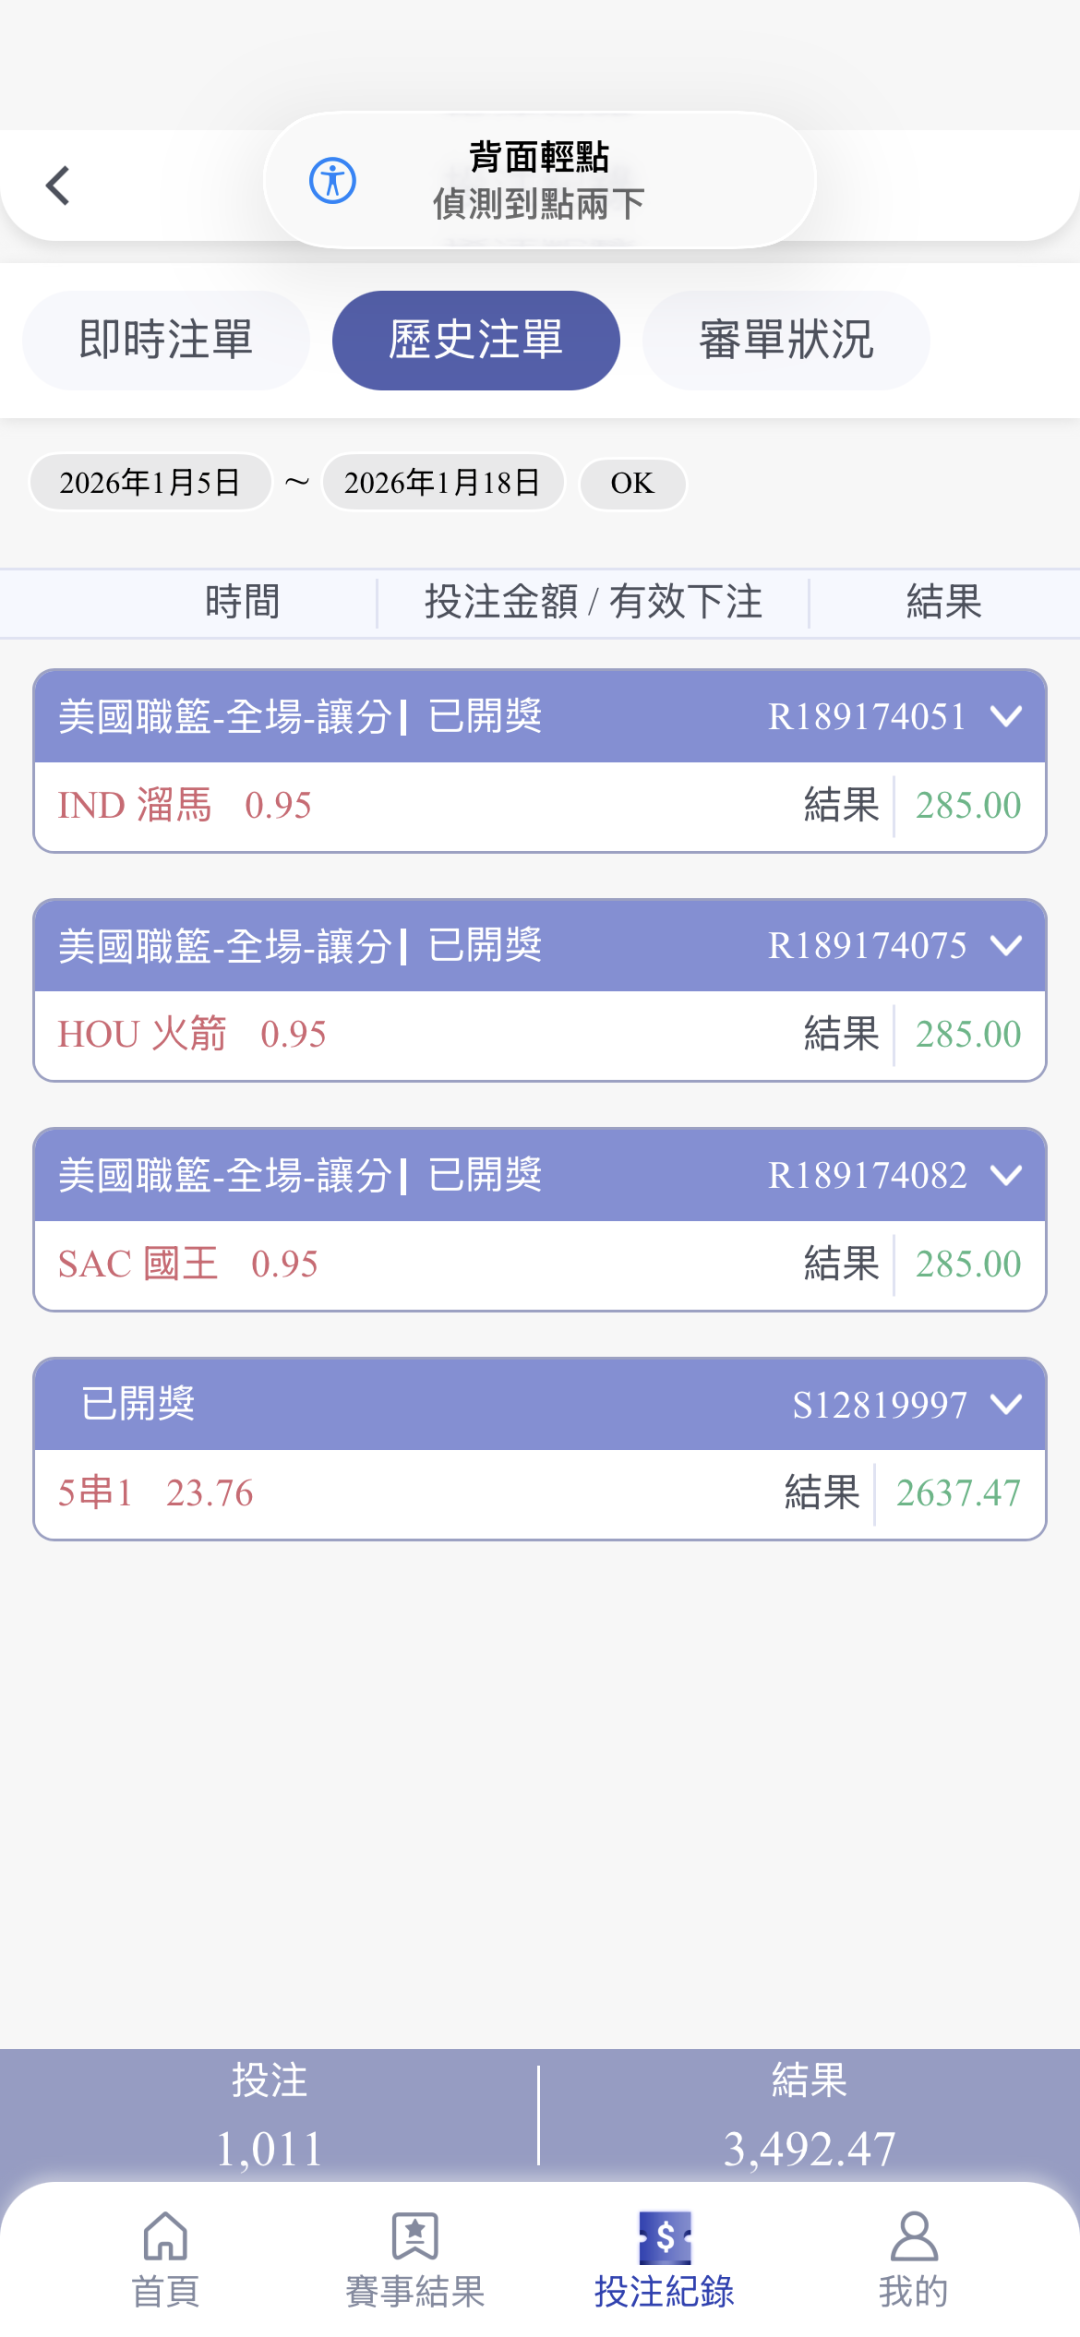This screenshot has width=1080, height=2337.
Task: Switch to the 審單狀況 tab
Action: click(x=786, y=340)
